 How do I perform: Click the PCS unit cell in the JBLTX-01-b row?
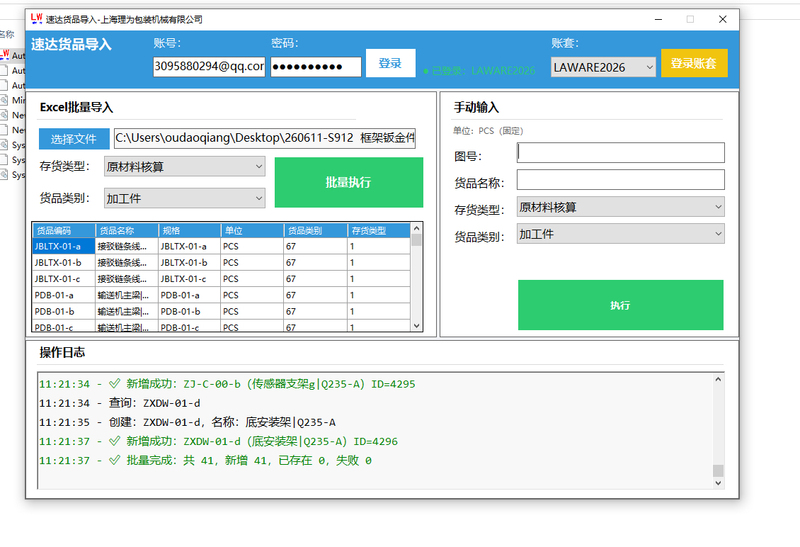[x=252, y=262]
